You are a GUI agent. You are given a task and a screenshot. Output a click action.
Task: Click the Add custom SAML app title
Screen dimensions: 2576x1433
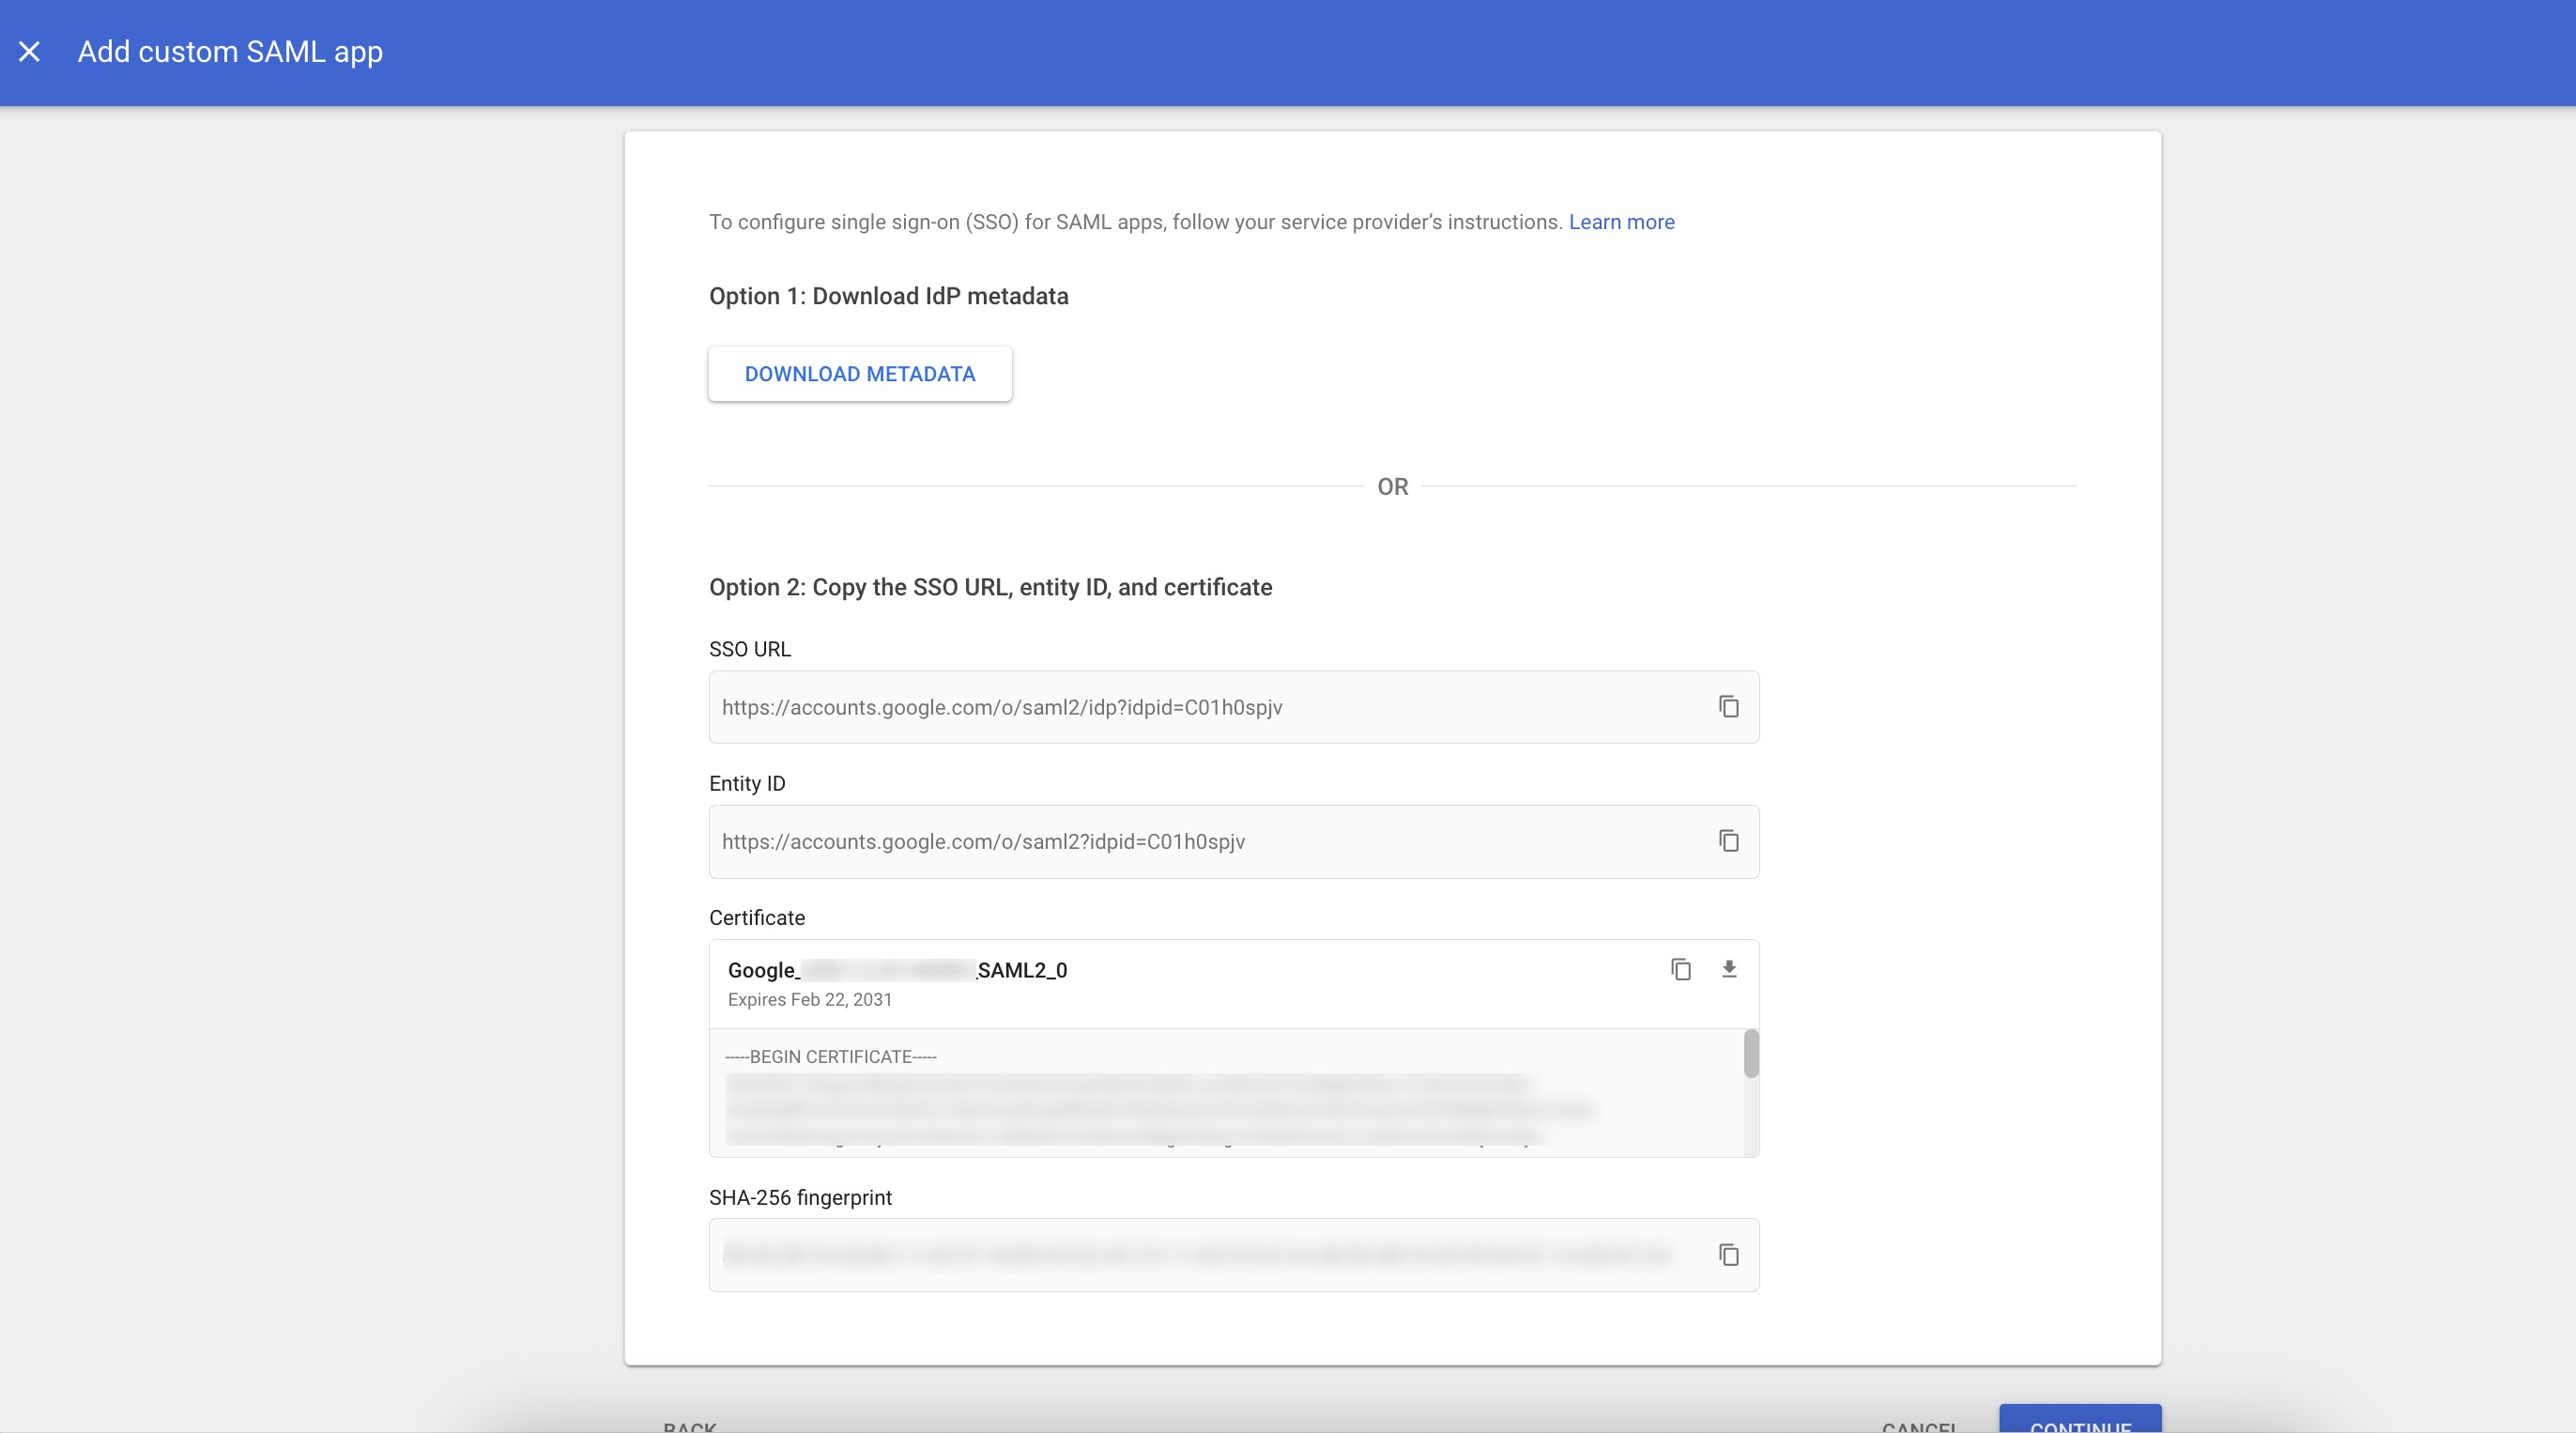tap(230, 52)
